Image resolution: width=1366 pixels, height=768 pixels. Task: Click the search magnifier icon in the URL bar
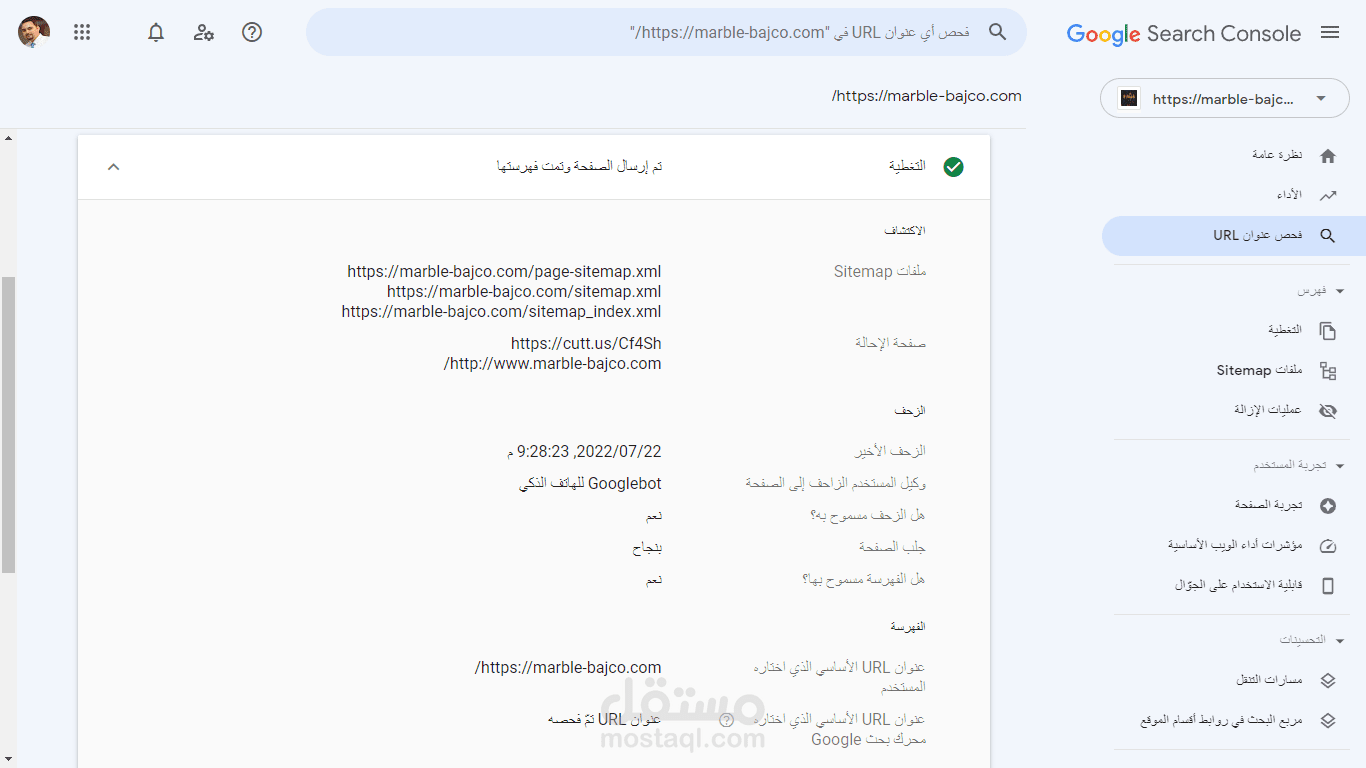click(997, 32)
